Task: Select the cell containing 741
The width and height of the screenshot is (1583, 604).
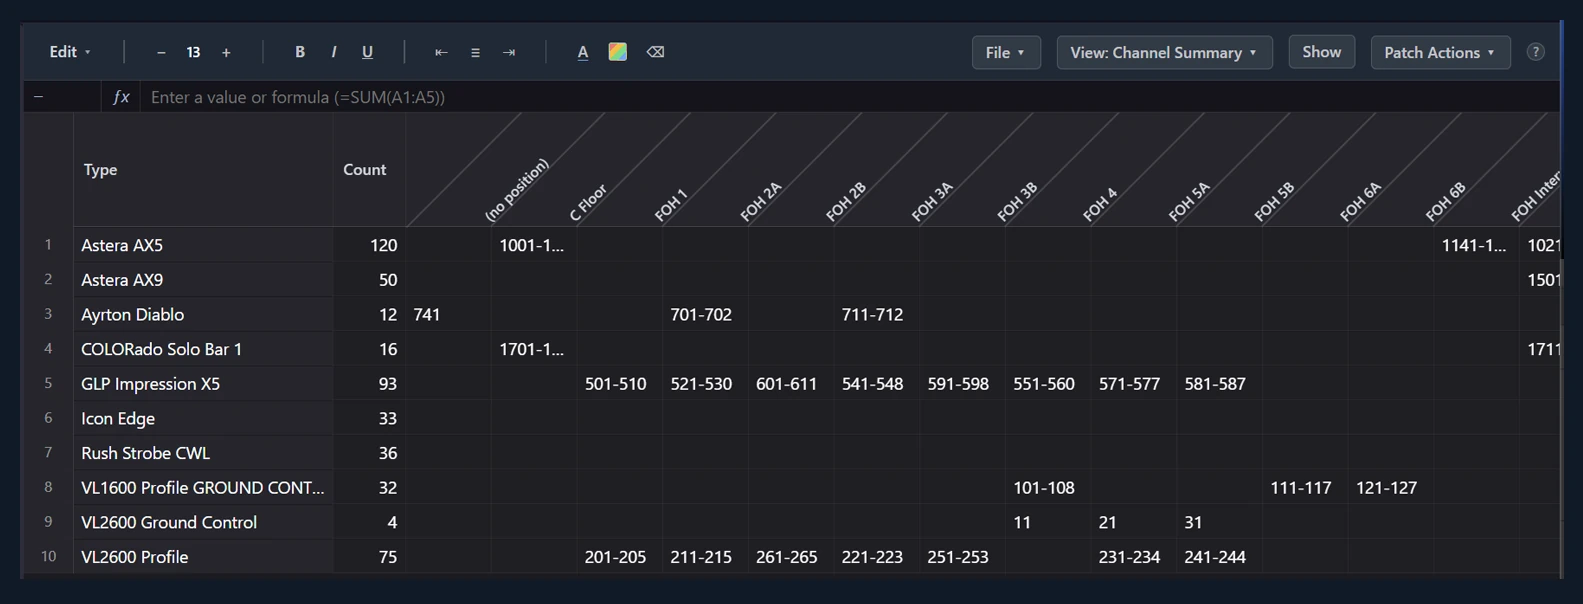Action: coord(448,314)
